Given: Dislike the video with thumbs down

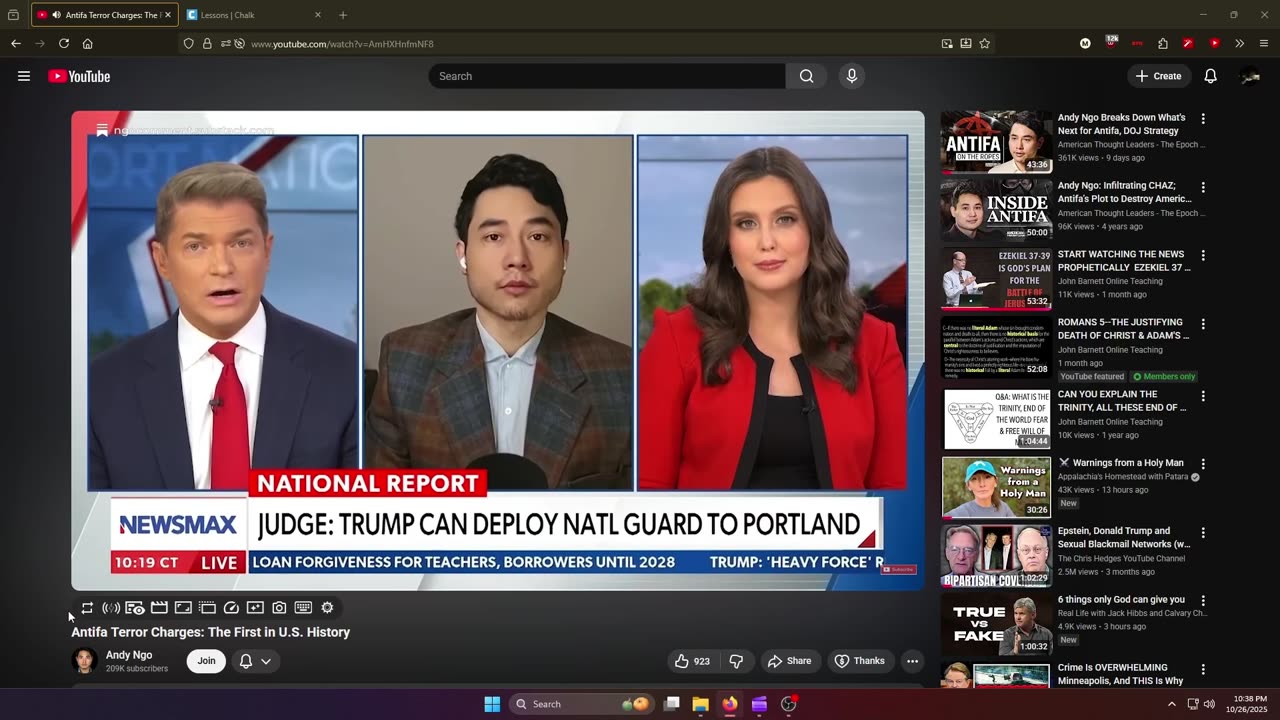Looking at the screenshot, I should pos(737,661).
